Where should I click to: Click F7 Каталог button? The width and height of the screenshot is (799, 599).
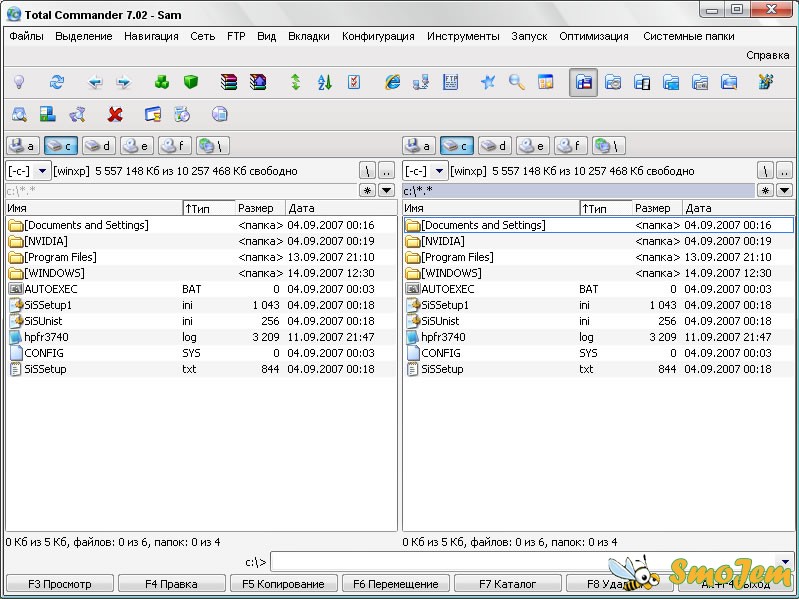(508, 584)
